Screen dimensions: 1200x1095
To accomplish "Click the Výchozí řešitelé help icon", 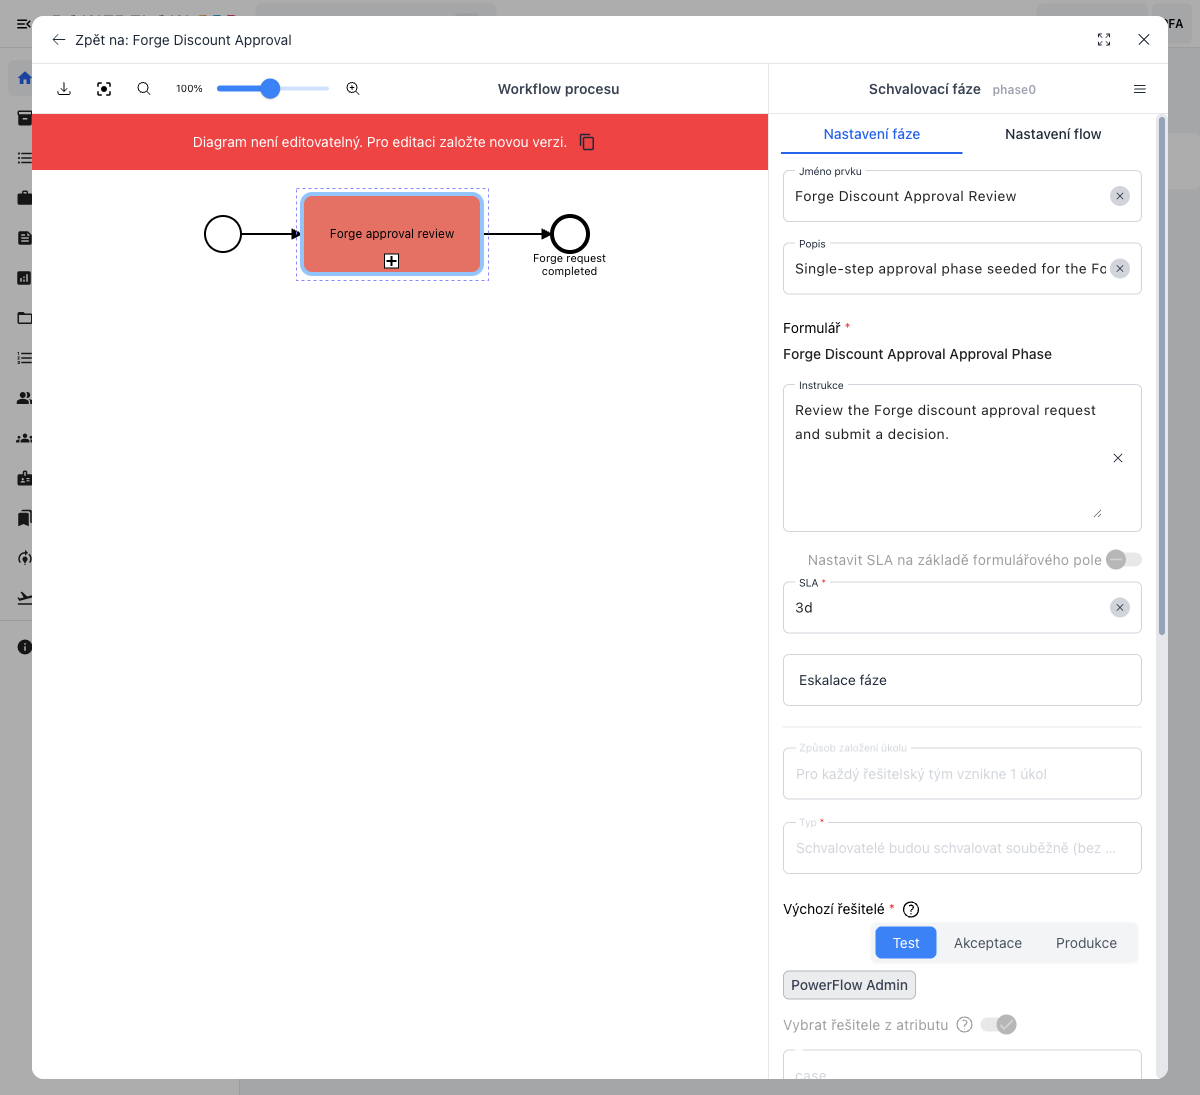I will point(911,909).
